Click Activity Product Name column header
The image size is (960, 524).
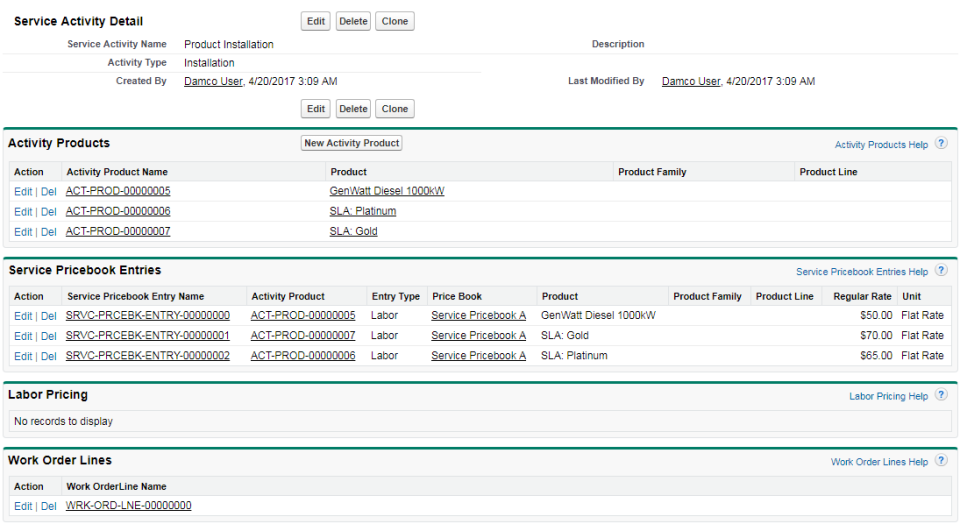(x=117, y=172)
